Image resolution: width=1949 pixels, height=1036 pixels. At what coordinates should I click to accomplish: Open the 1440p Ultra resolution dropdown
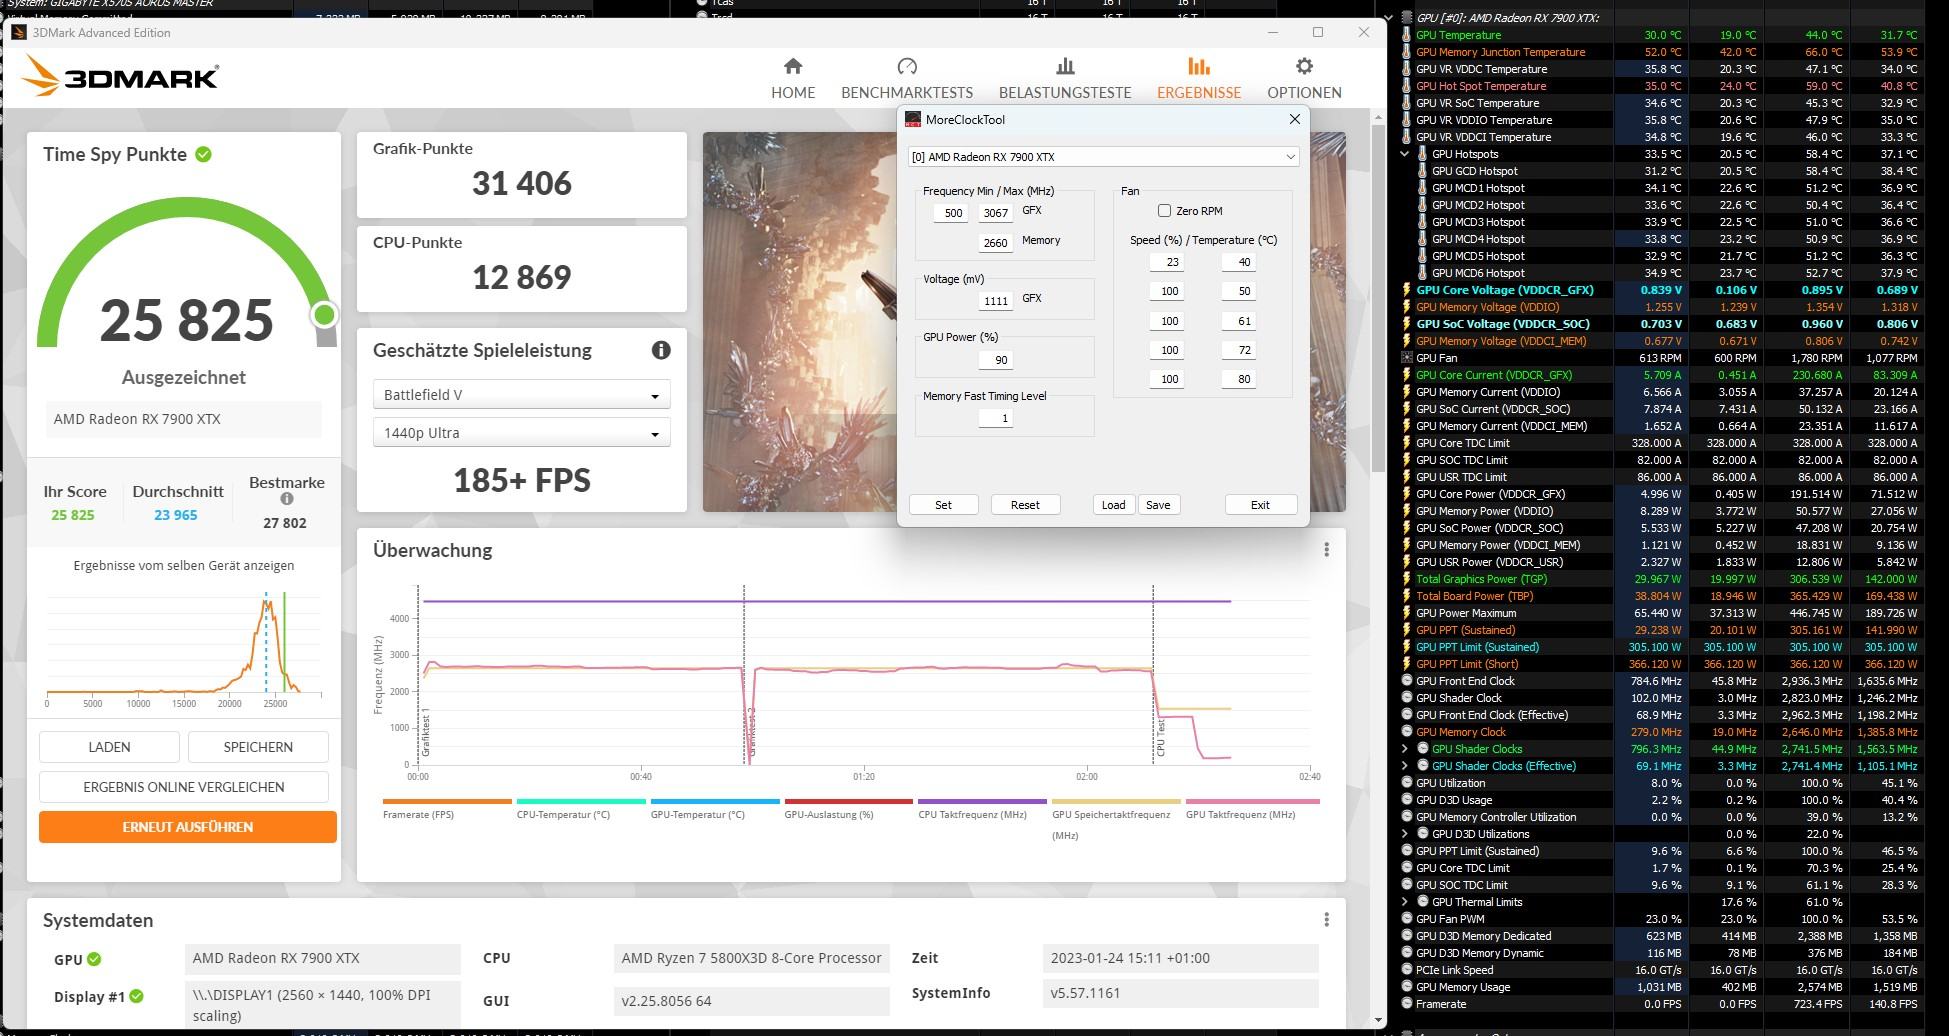pyautogui.click(x=521, y=433)
